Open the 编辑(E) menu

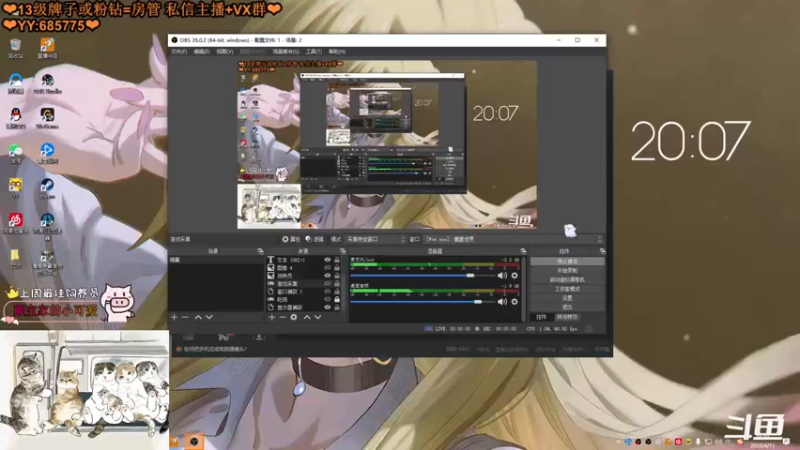coord(202,52)
